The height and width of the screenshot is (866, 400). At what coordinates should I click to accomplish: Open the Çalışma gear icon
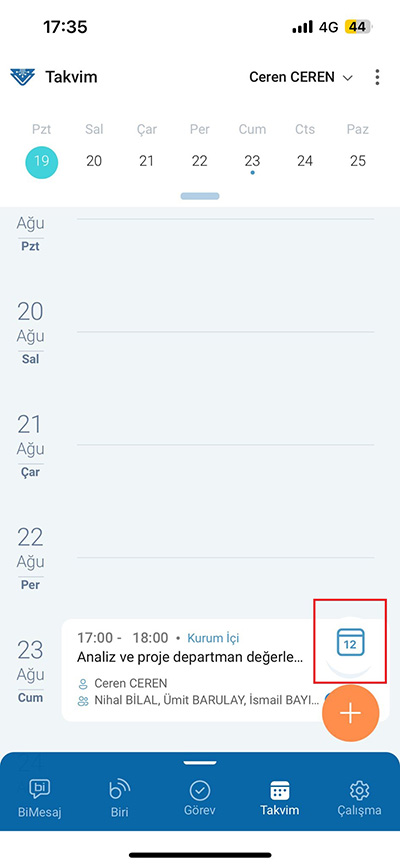pyautogui.click(x=360, y=790)
